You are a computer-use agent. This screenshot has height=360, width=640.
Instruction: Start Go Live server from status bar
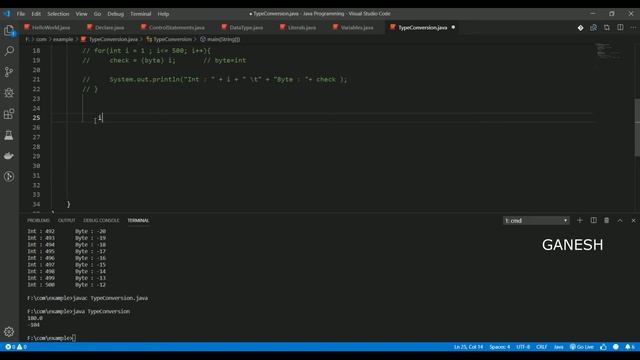582,347
